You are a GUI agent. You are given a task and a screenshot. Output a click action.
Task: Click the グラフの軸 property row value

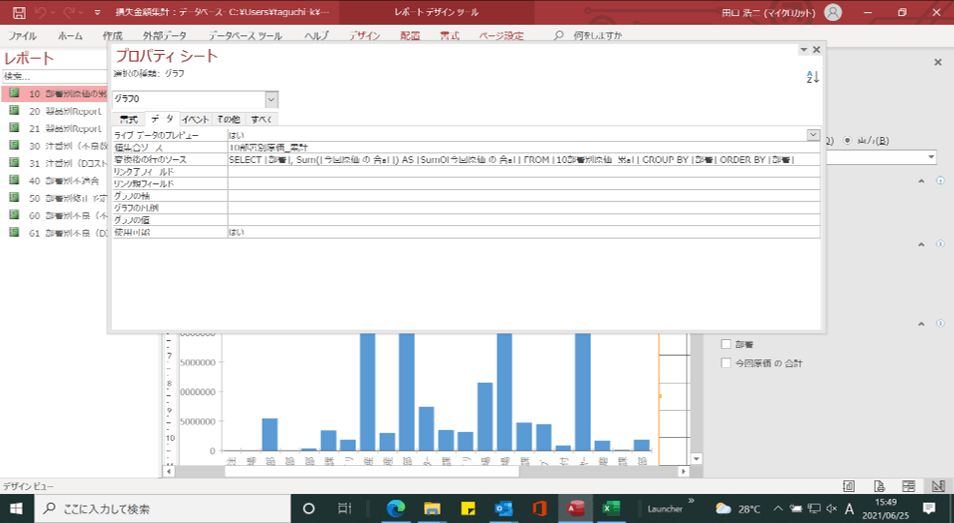tap(524, 196)
